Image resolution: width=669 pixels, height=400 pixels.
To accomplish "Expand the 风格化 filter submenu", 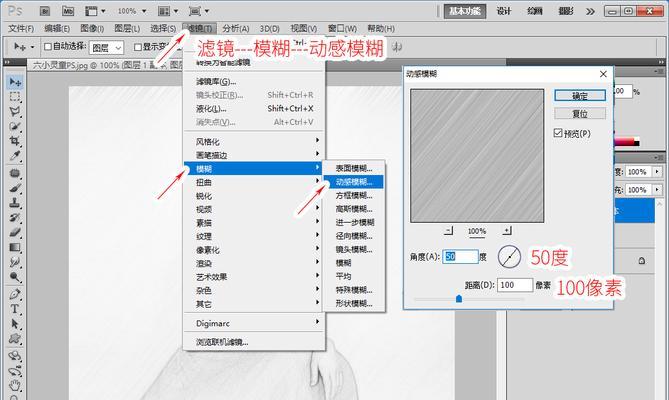I will [x=254, y=142].
